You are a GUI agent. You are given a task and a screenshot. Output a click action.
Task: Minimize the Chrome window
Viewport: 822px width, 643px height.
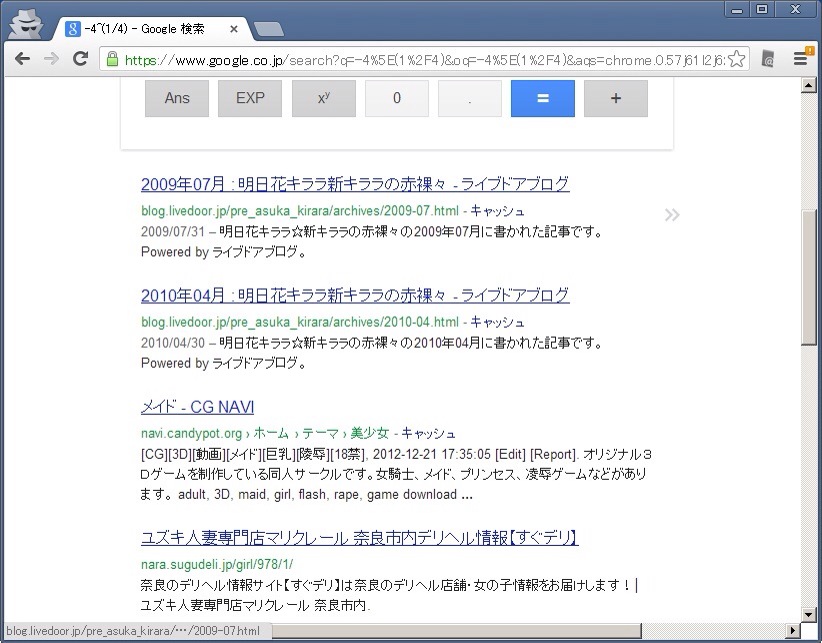pos(737,9)
